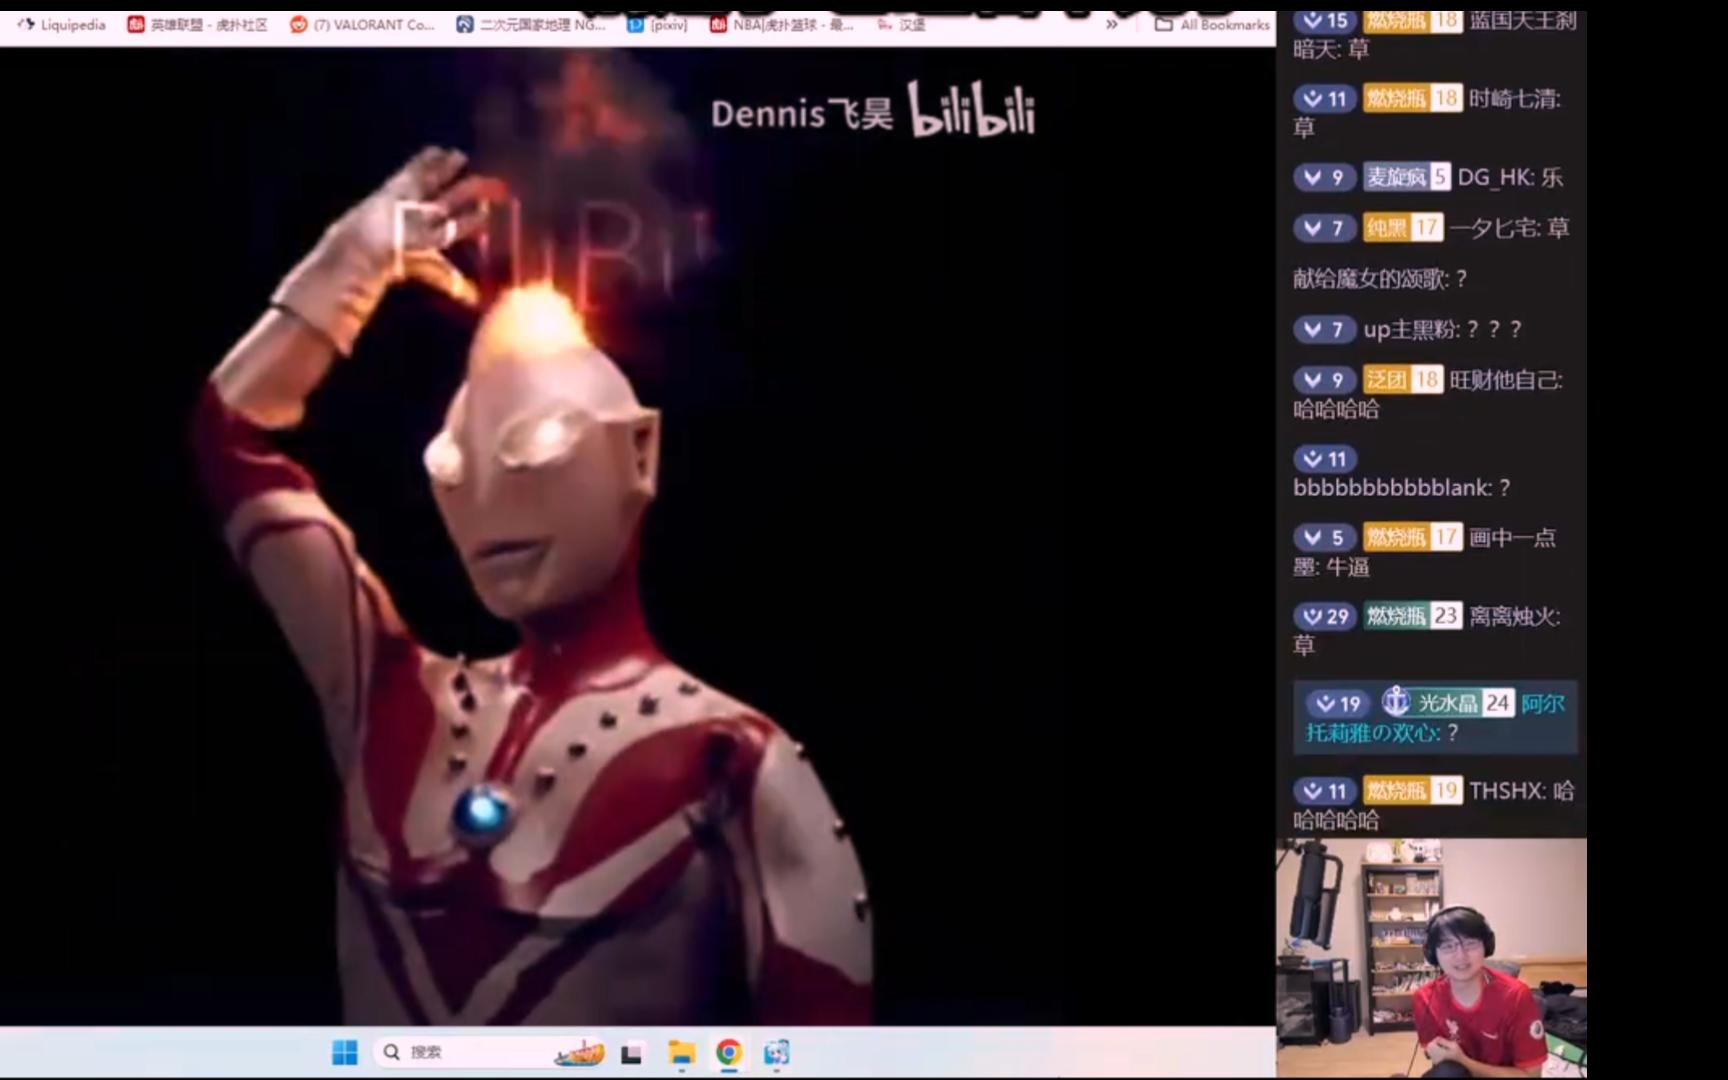Open the Windows Start menu
1728x1080 pixels.
tap(344, 1052)
